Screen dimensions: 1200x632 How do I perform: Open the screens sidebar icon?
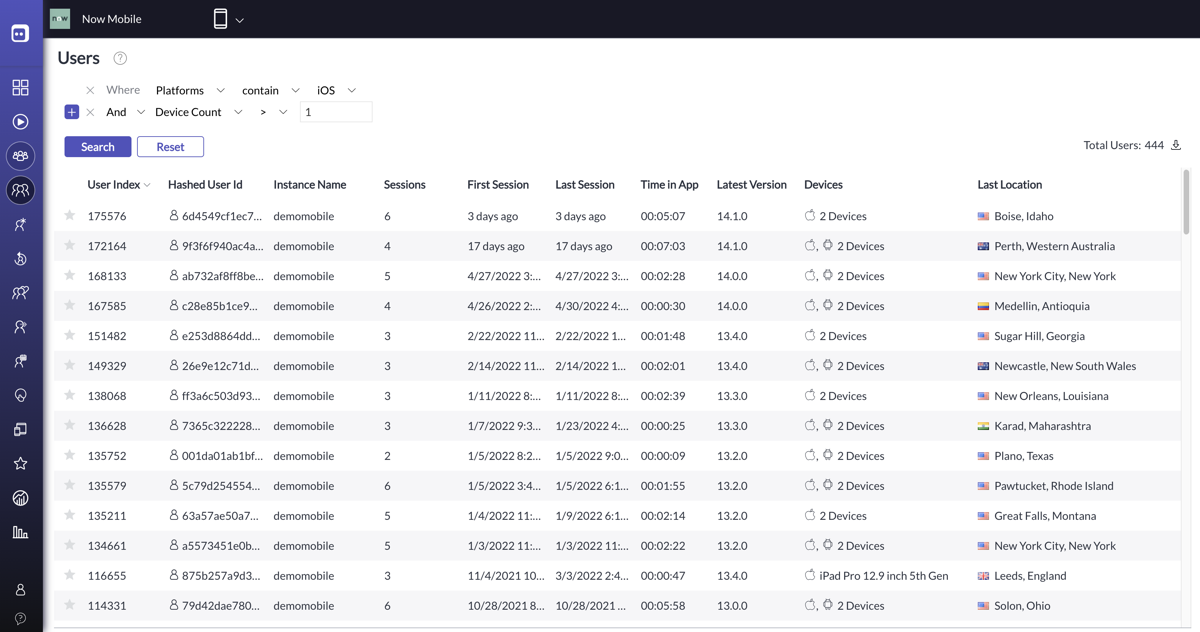point(20,430)
